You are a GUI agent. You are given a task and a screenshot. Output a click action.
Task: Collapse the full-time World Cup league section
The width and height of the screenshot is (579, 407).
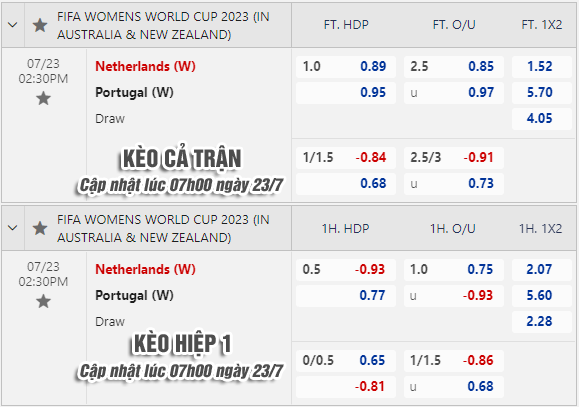[x=13, y=25]
